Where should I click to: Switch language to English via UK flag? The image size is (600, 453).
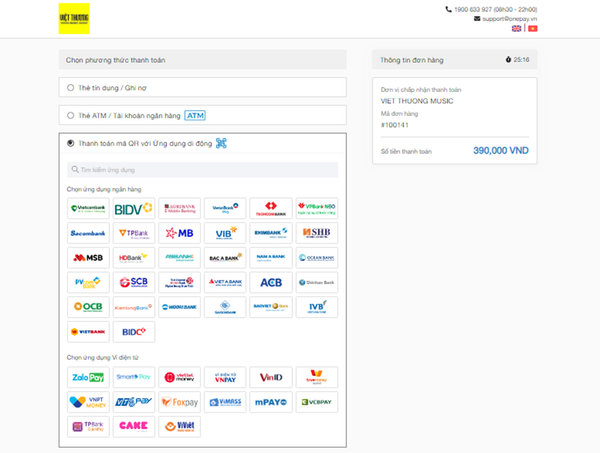tap(516, 28)
